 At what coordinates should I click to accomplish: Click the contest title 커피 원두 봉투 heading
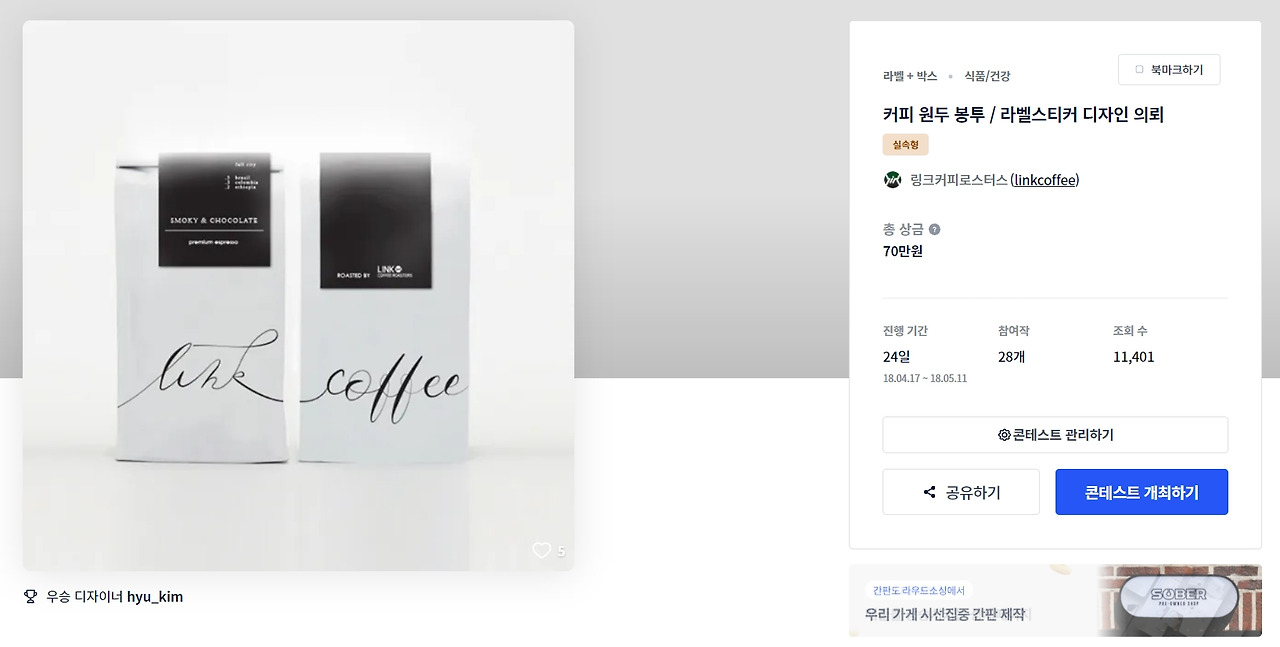click(x=1023, y=114)
